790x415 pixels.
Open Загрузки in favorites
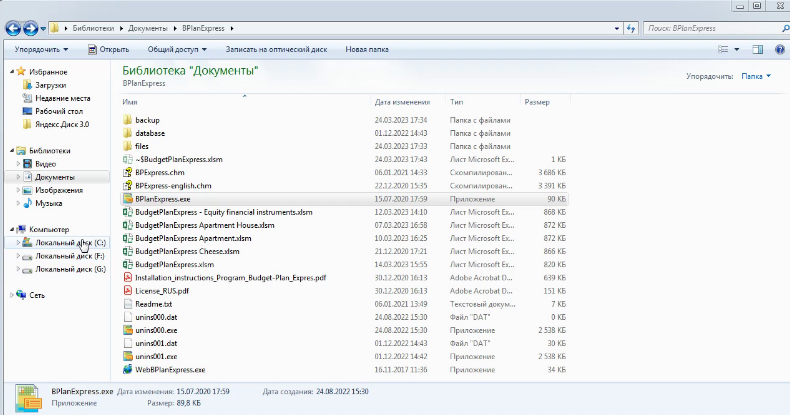(50, 85)
